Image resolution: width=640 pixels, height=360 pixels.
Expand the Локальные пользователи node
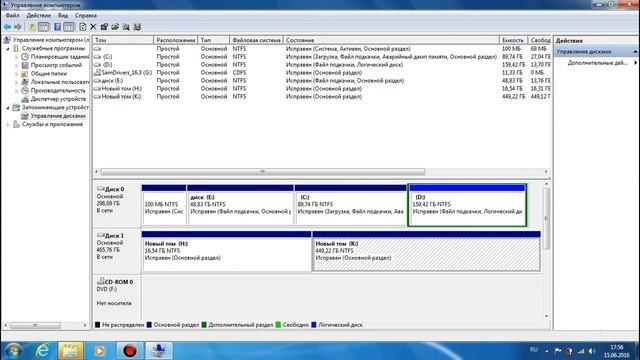click(16, 82)
